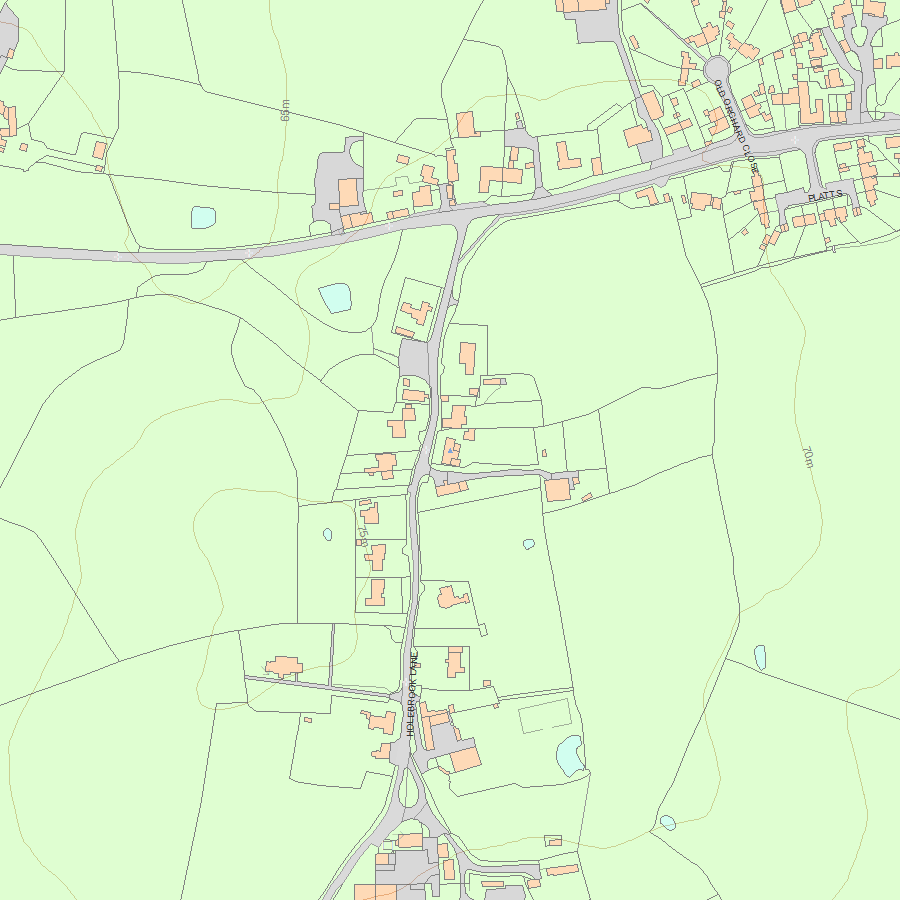Screen dimensions: 900x900
Task: Click the 75m contour label
Action: (x=363, y=535)
